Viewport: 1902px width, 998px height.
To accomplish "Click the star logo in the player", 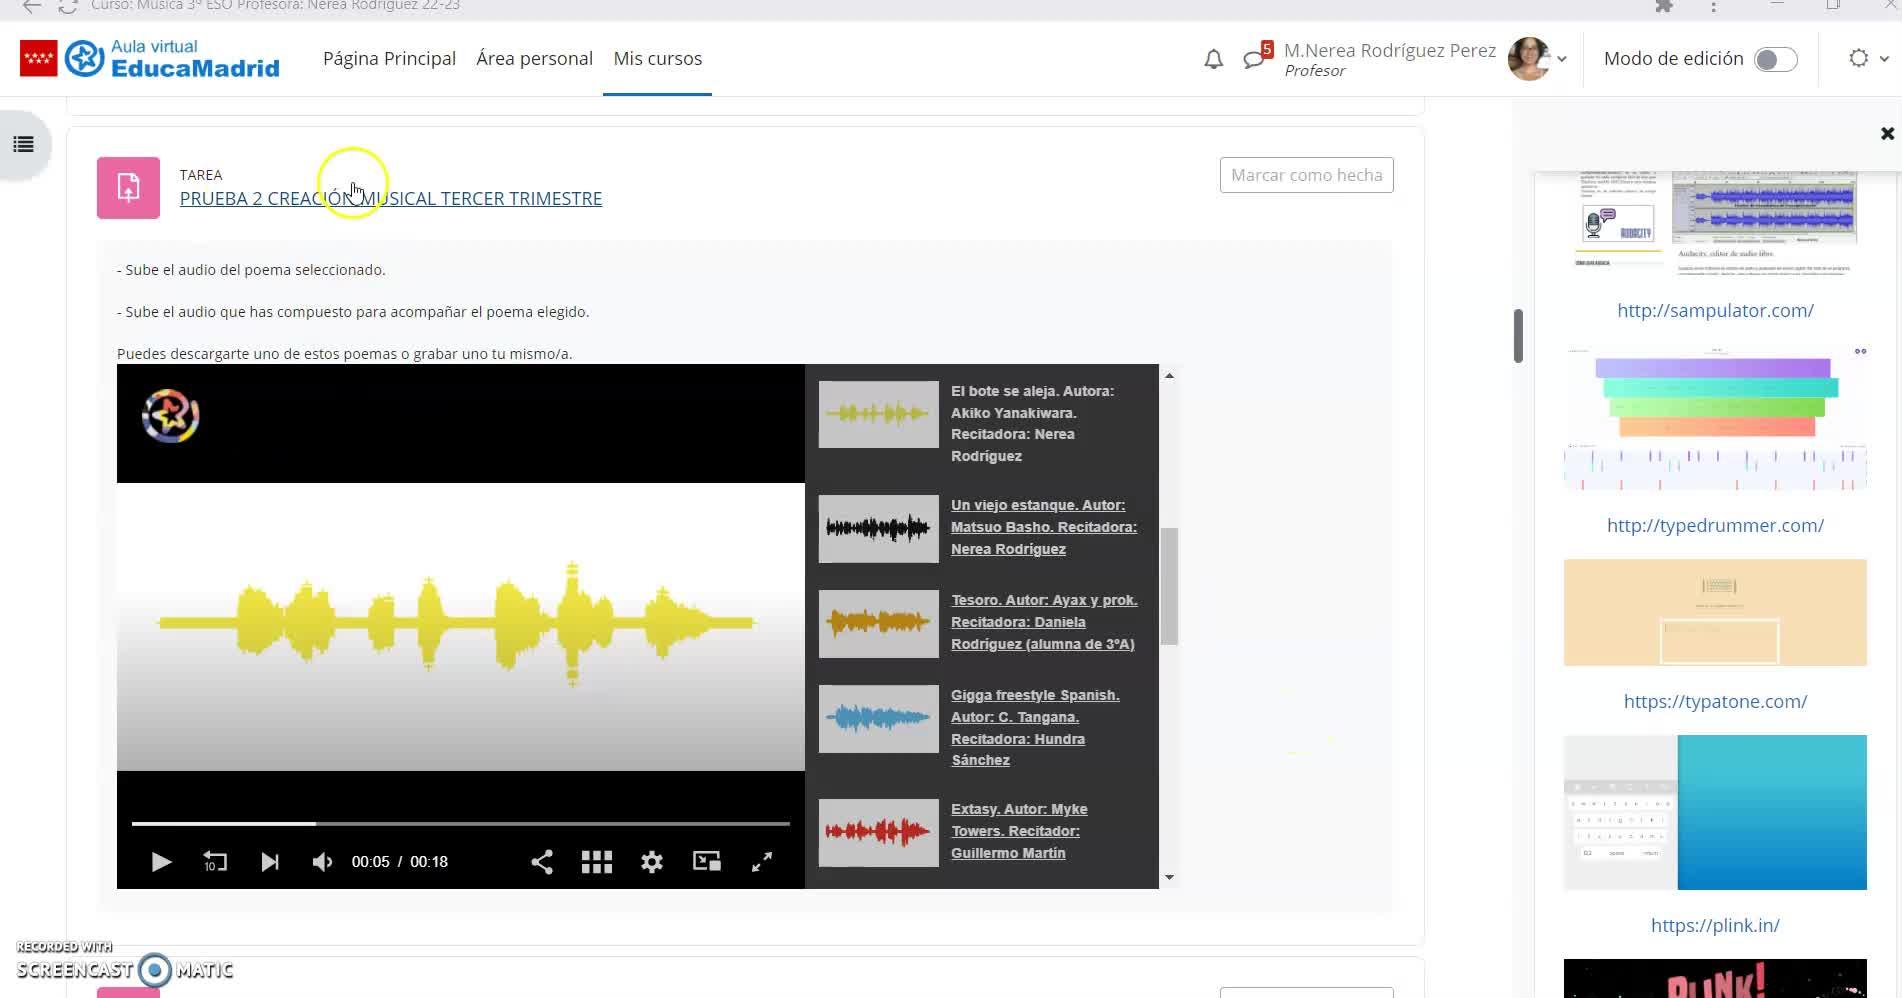I will [171, 416].
